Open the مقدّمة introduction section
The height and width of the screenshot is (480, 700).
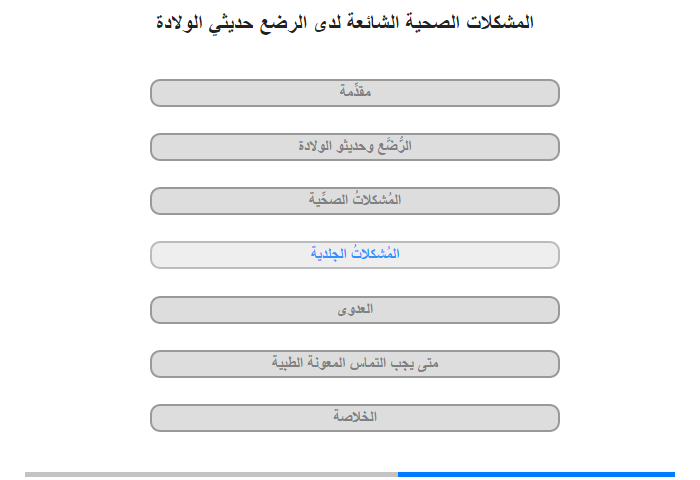pos(354,93)
